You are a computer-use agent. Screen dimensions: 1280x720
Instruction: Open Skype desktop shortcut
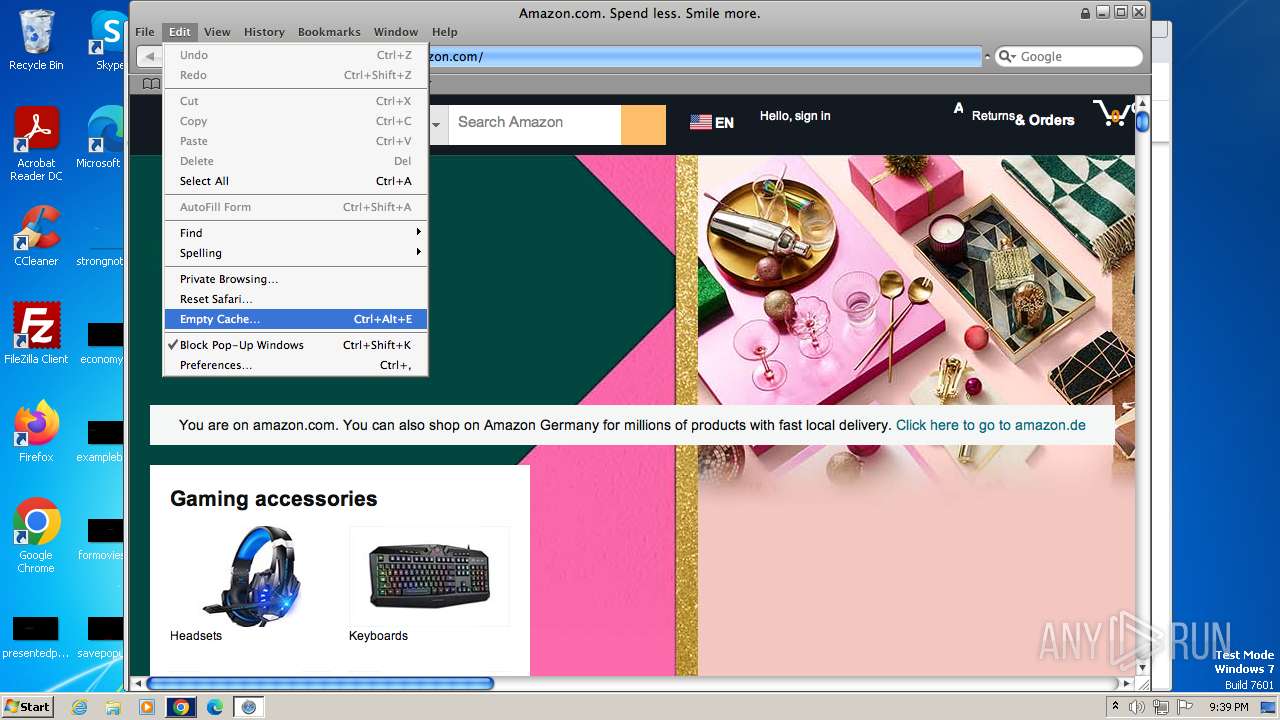(108, 40)
